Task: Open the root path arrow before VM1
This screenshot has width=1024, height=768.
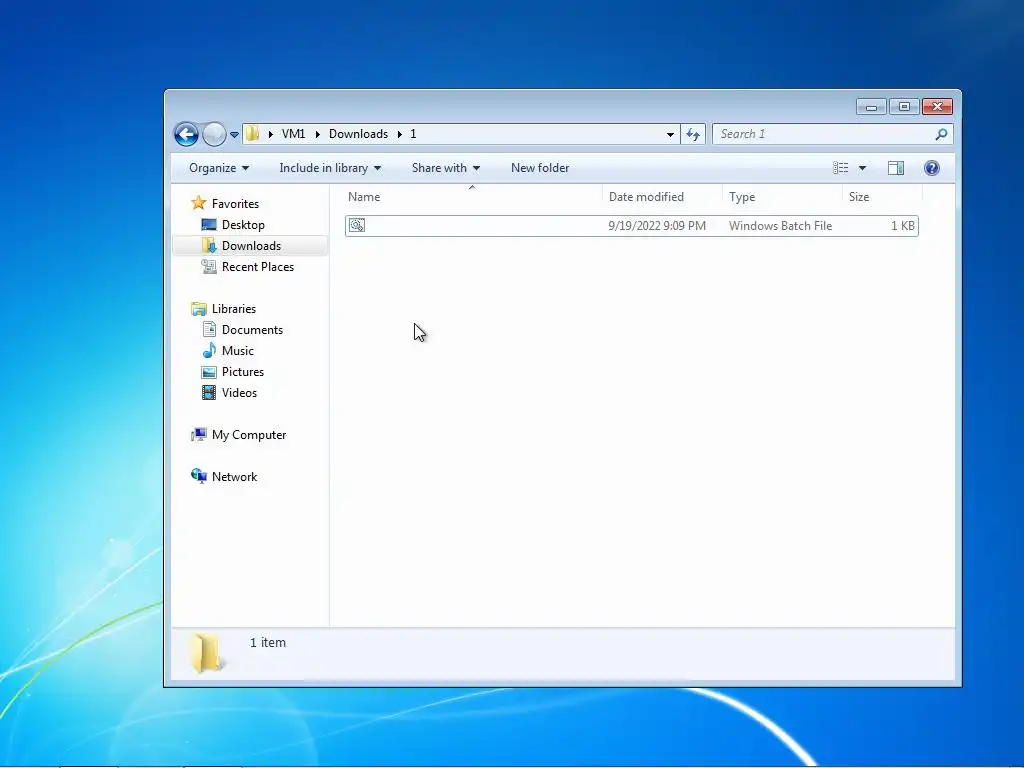Action: (x=270, y=135)
